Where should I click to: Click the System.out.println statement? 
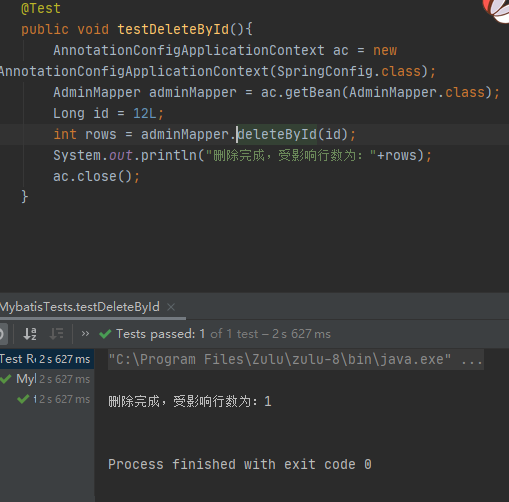(x=242, y=155)
